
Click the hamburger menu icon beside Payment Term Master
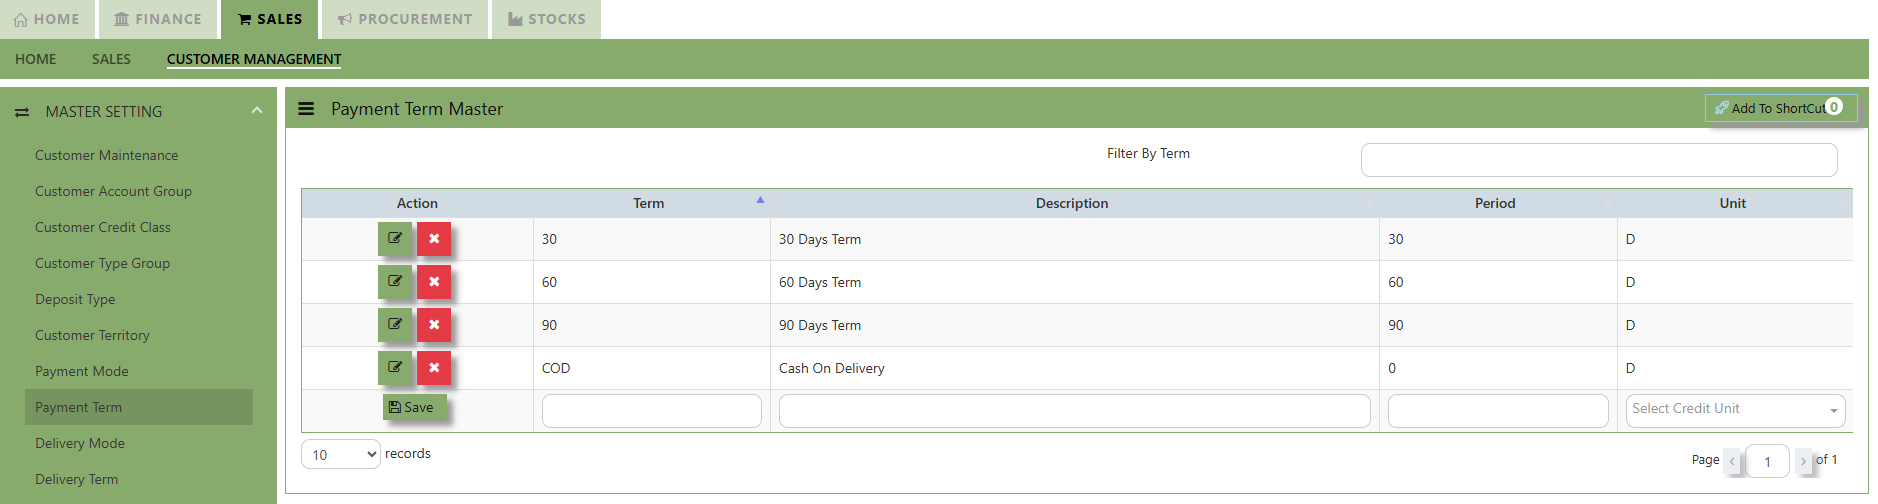pyautogui.click(x=306, y=109)
